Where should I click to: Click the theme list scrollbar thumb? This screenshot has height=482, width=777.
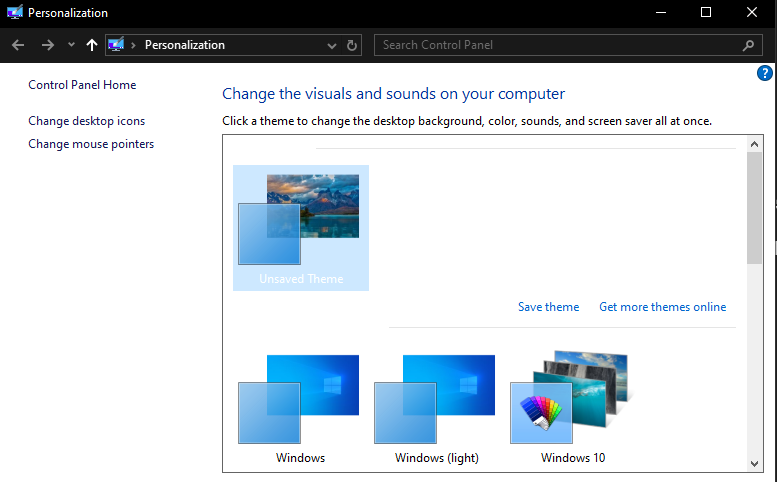click(754, 208)
